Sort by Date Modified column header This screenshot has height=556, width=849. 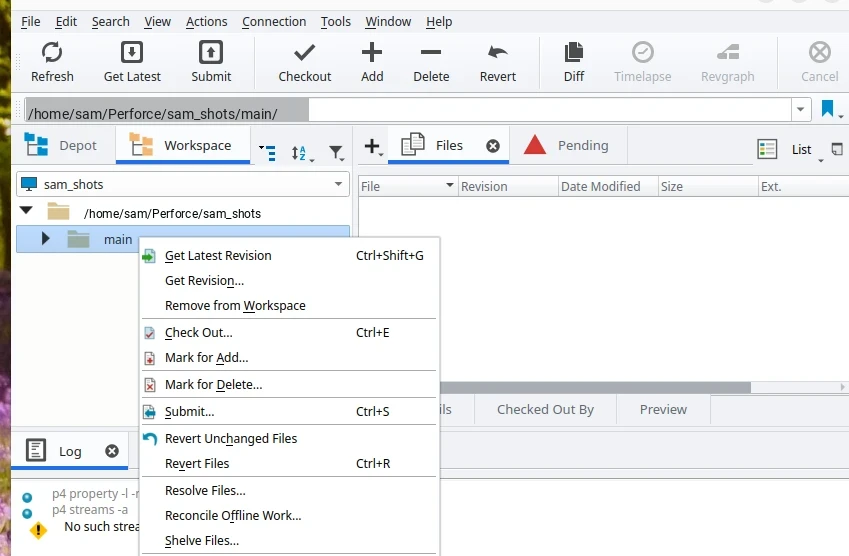pyautogui.click(x=608, y=186)
